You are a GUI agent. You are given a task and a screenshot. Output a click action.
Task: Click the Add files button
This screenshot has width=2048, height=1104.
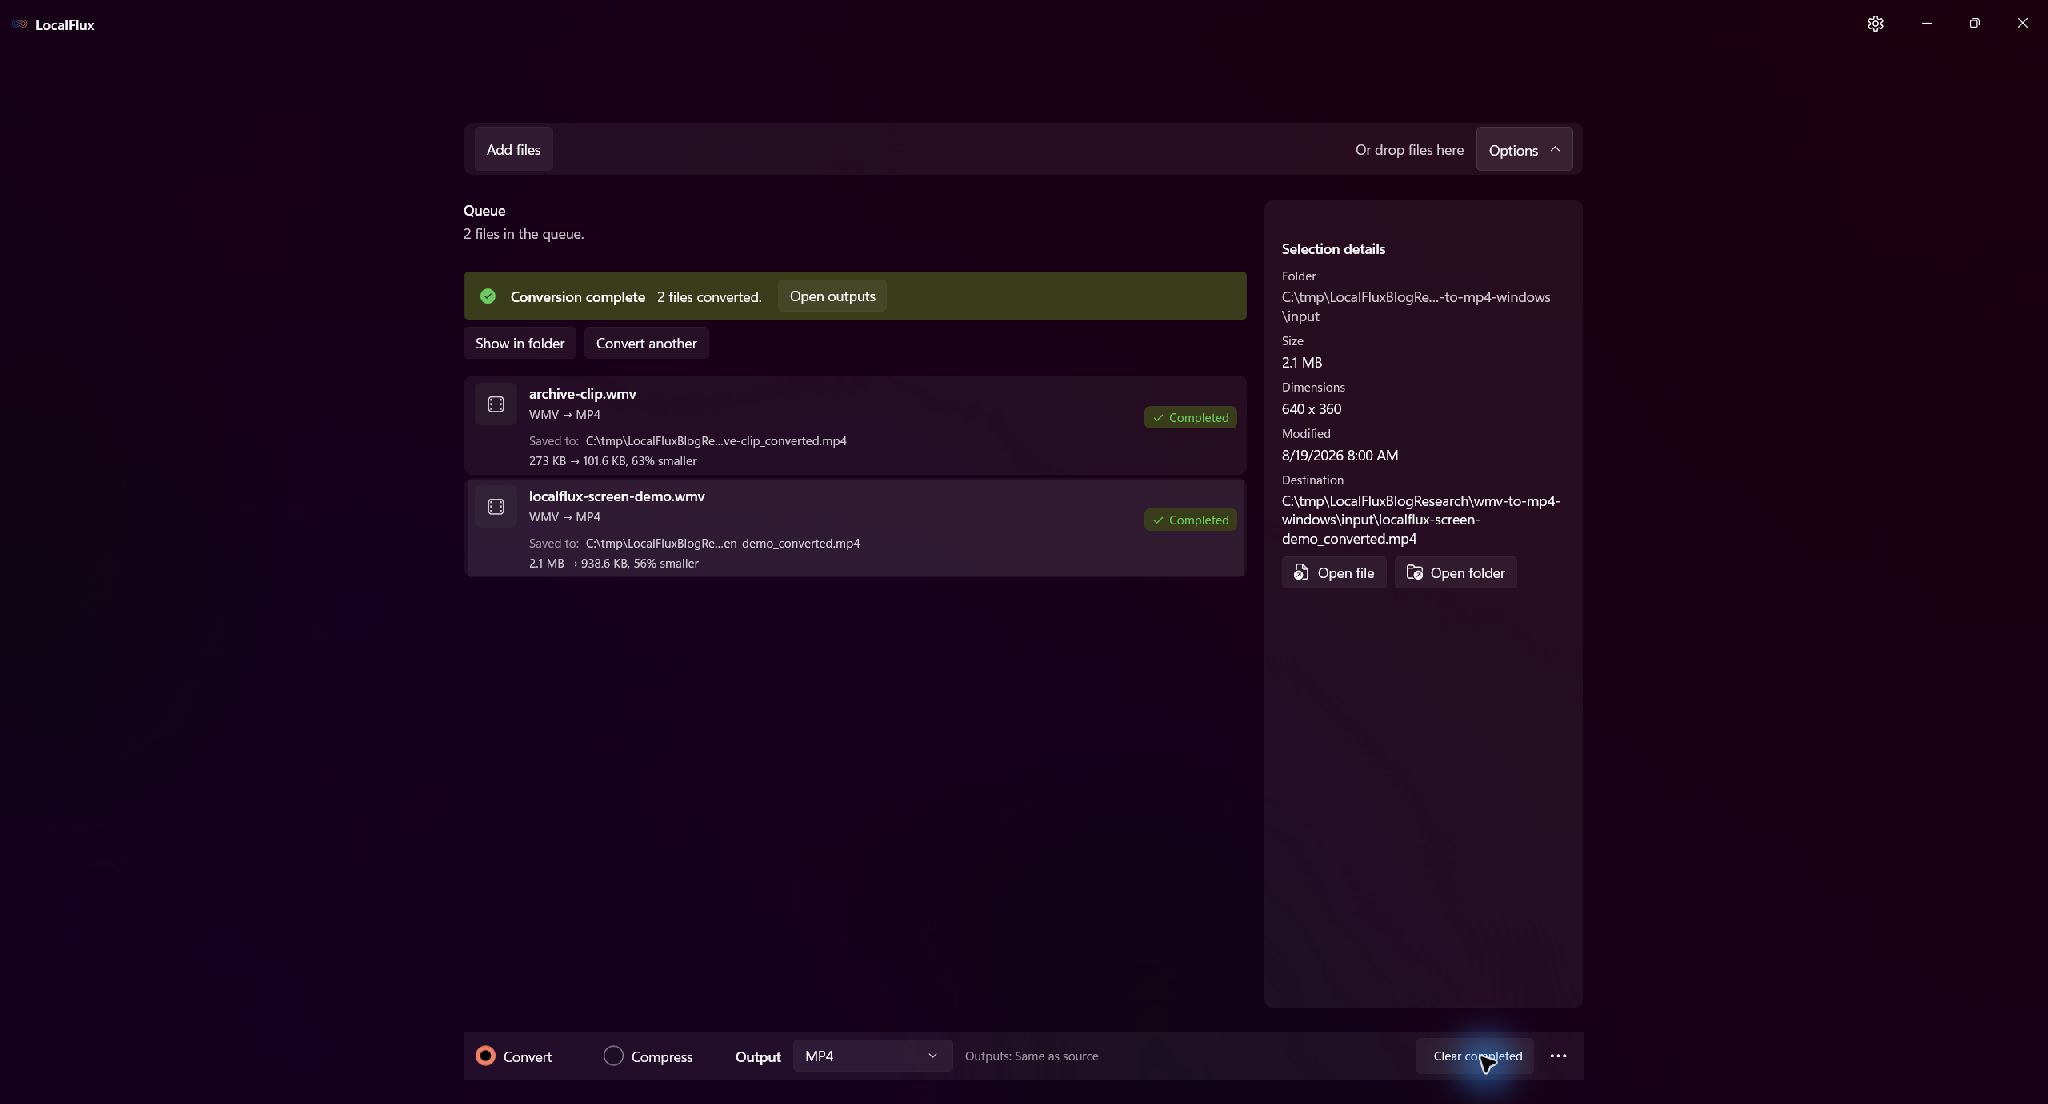point(514,150)
